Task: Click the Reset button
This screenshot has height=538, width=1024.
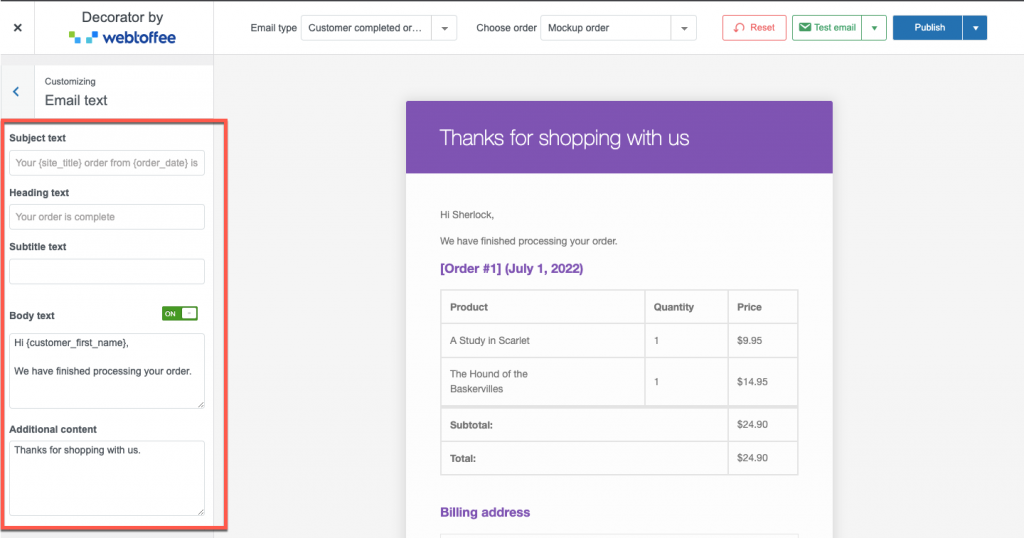Action: 754,28
